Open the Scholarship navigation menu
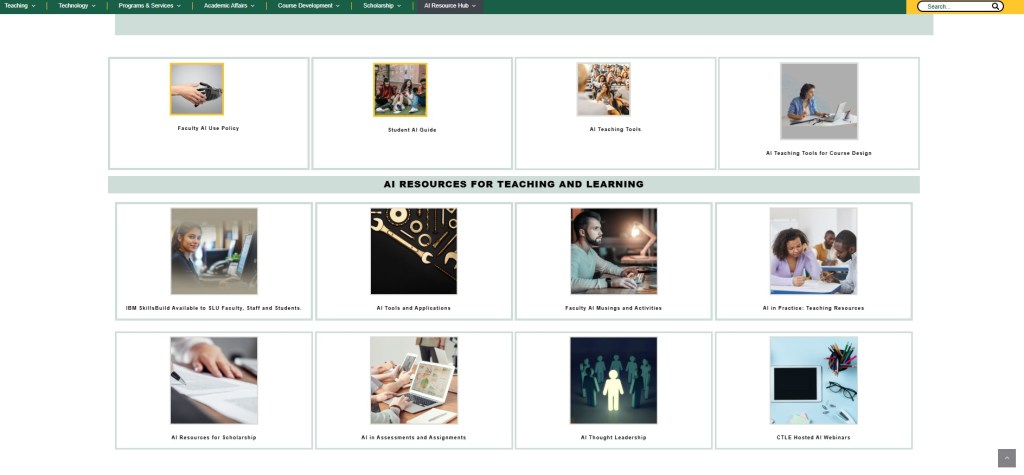 (382, 6)
